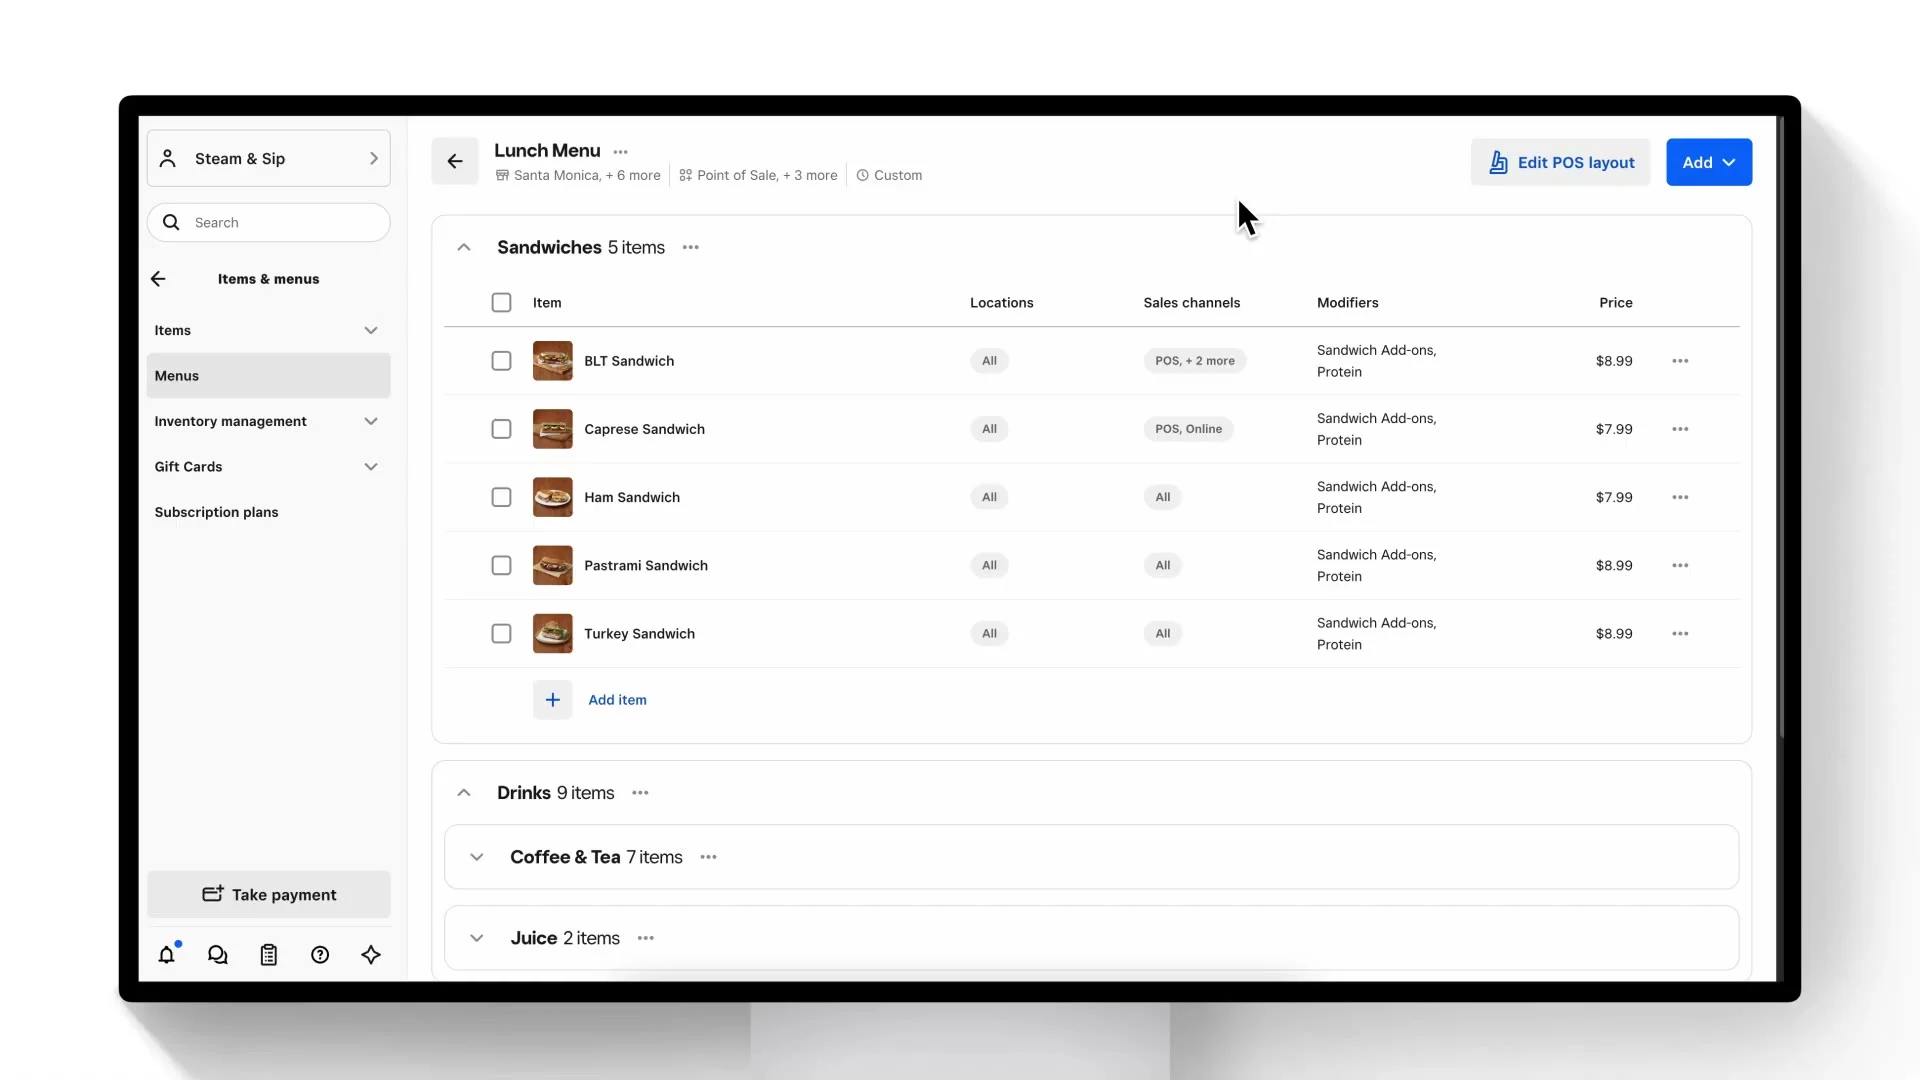Expand the Coffee & Tea section

point(477,857)
